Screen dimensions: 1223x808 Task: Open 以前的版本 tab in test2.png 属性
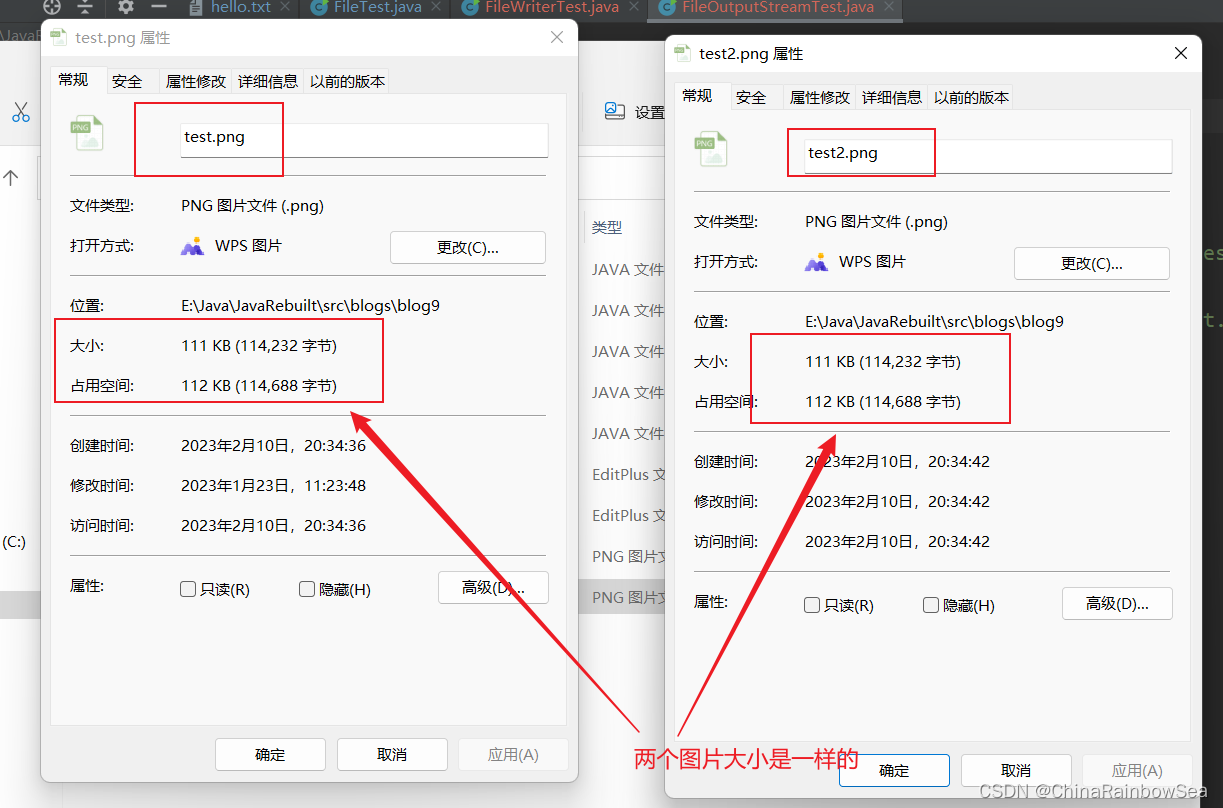tap(971, 98)
